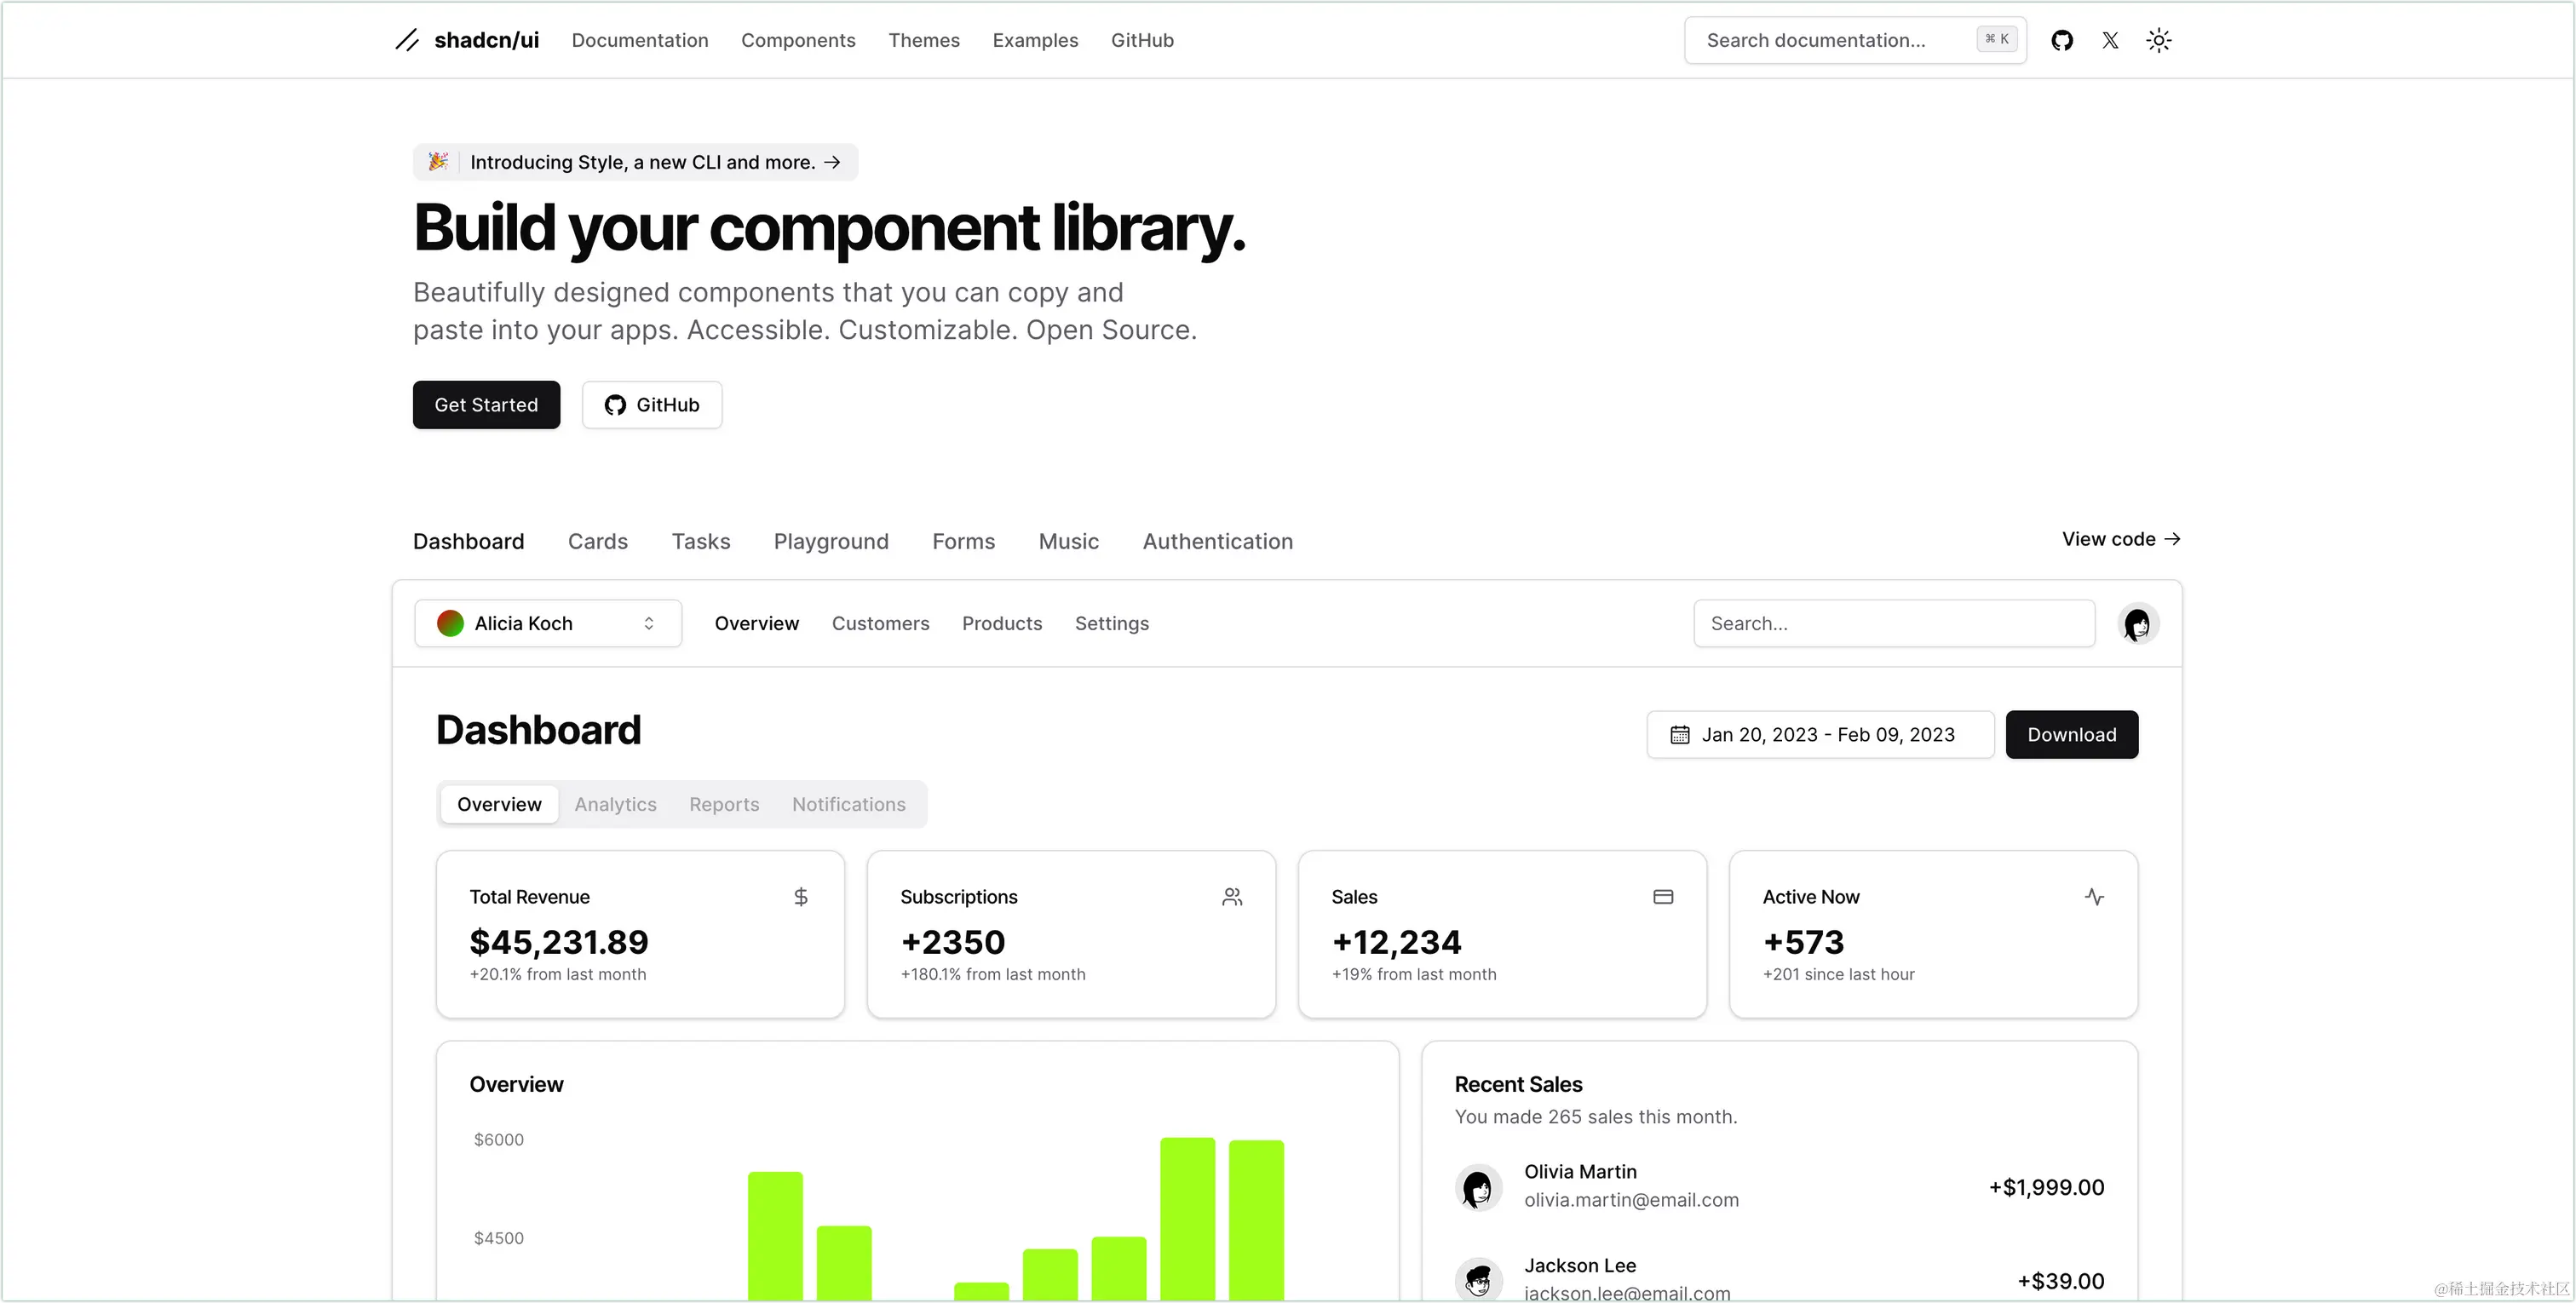Click the credit card icon in Sales card

pos(1663,897)
